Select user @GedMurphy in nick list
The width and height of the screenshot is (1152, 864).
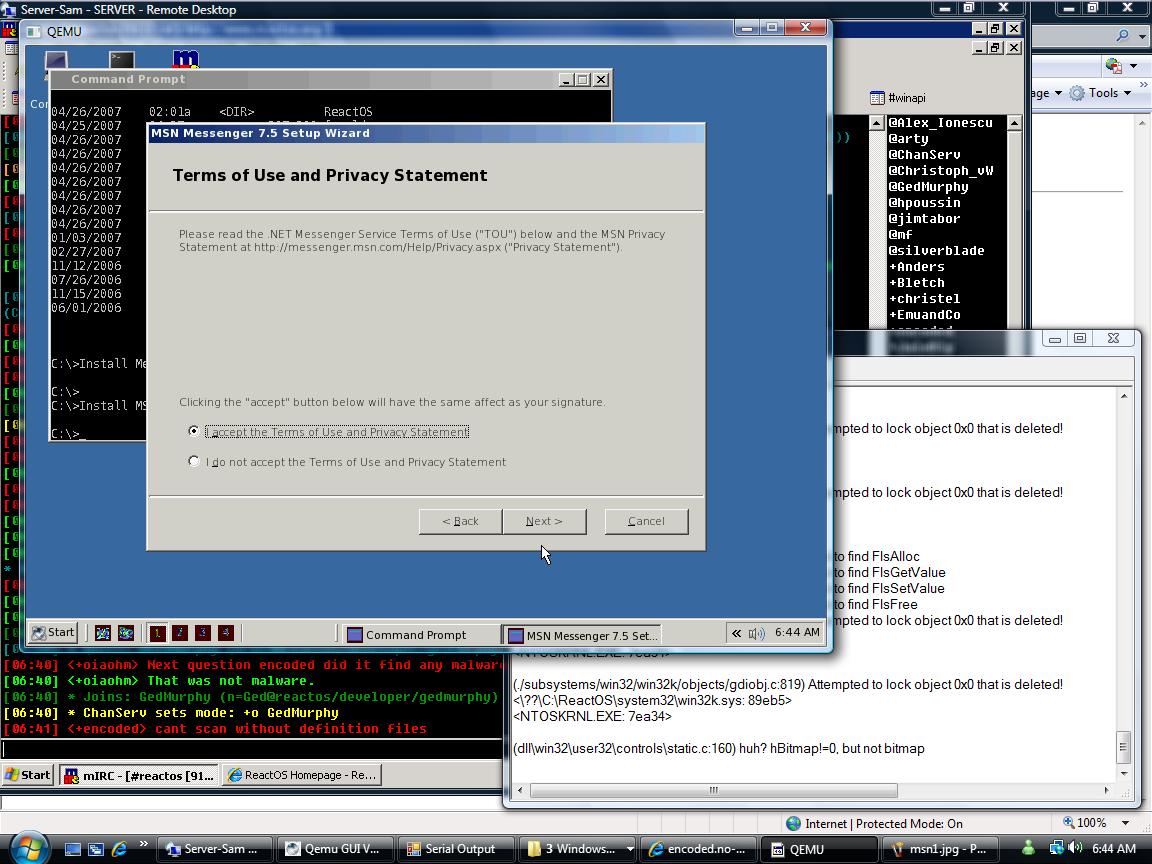tap(929, 186)
